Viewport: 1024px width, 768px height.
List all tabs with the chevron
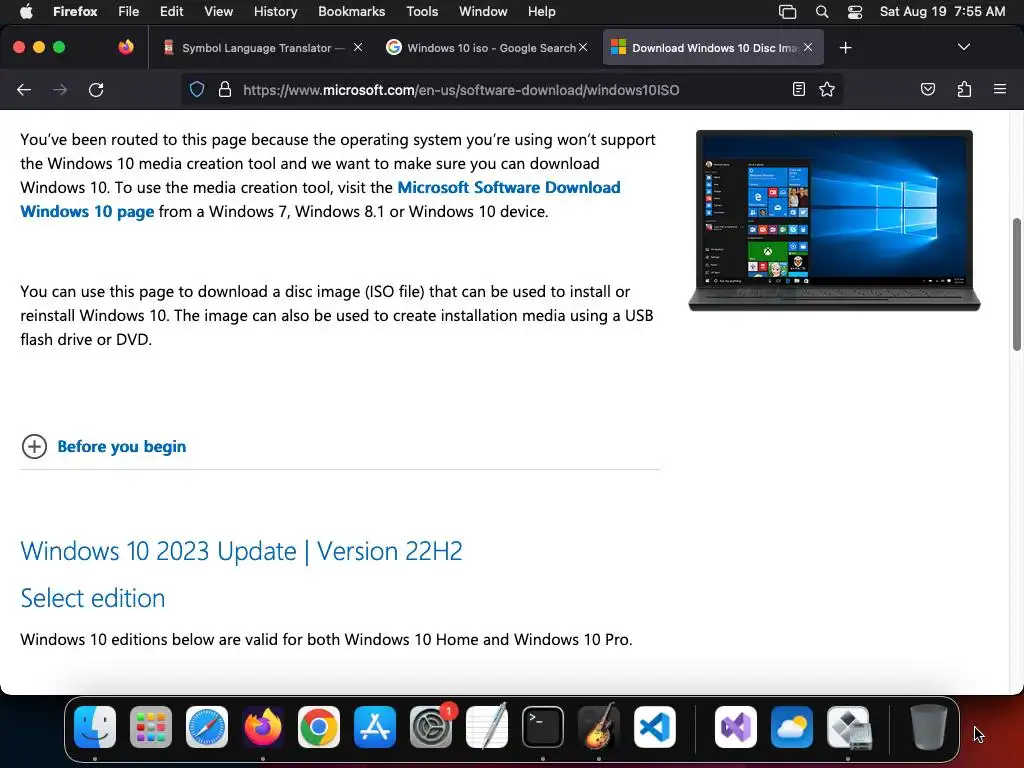(963, 47)
